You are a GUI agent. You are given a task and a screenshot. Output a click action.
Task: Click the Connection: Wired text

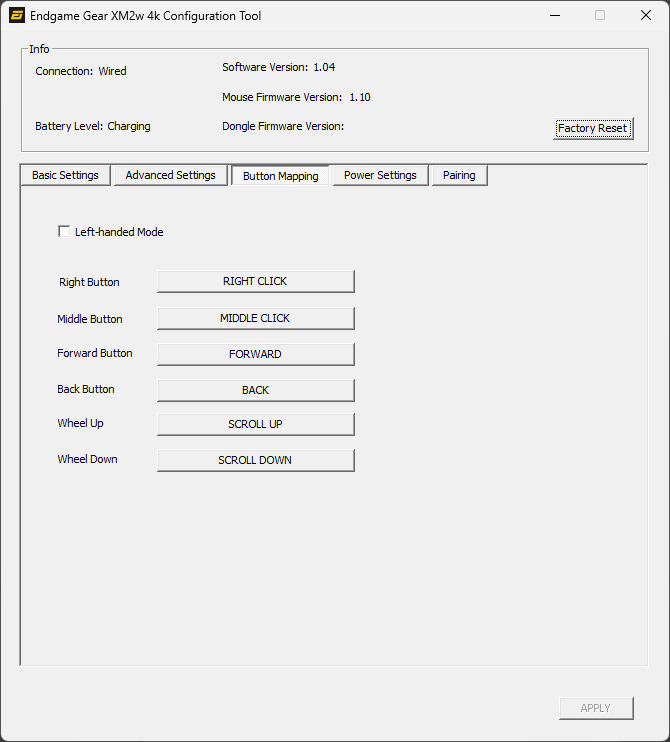pyautogui.click(x=81, y=71)
